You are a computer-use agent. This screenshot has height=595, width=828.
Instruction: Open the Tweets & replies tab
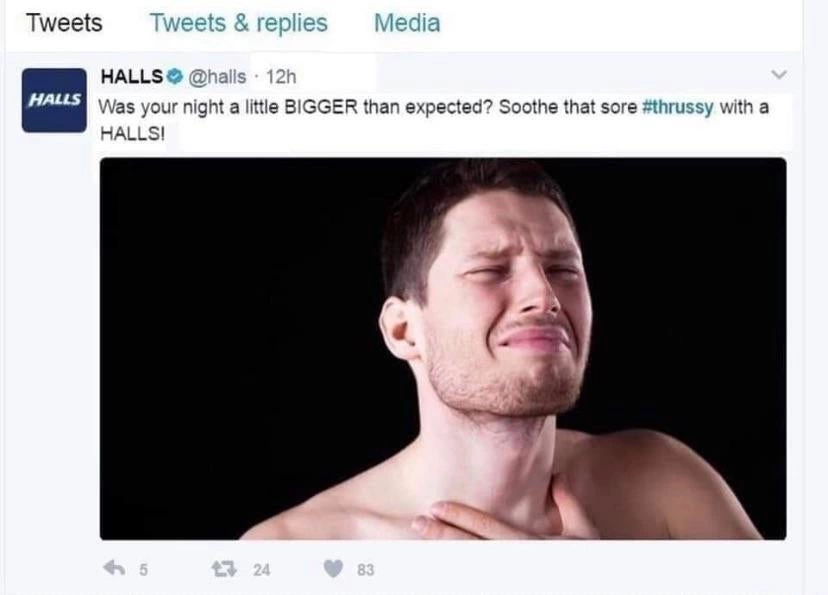click(x=239, y=23)
